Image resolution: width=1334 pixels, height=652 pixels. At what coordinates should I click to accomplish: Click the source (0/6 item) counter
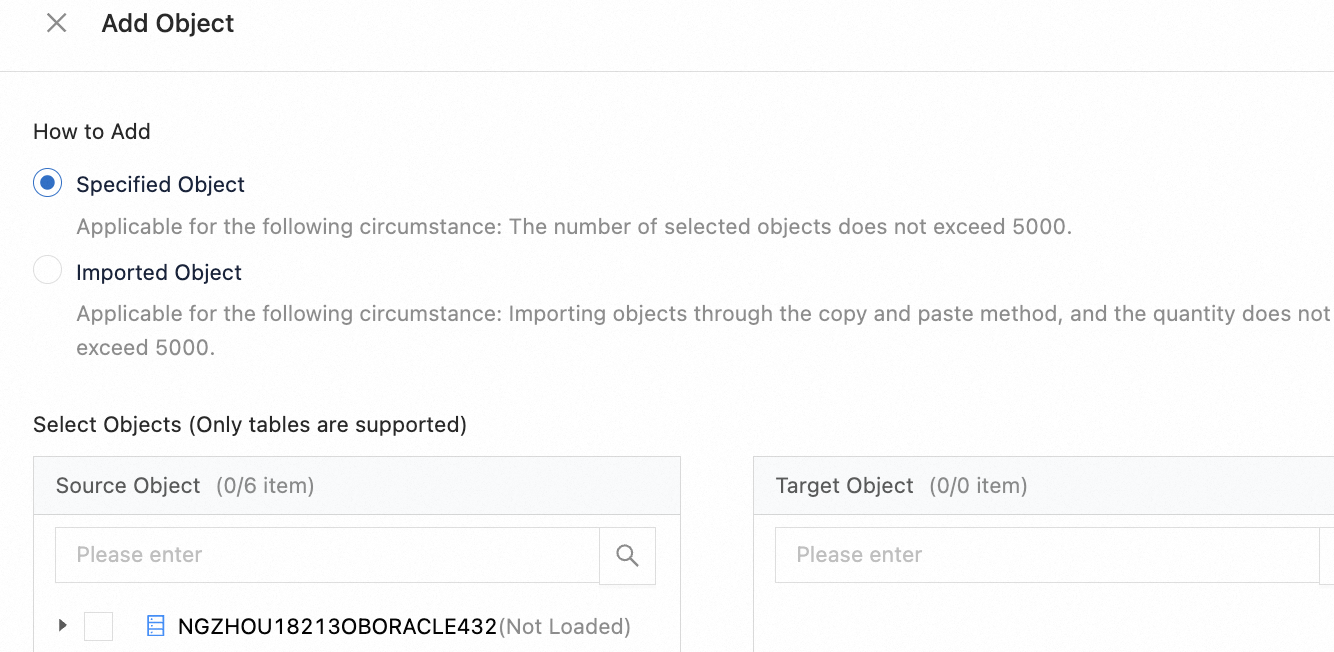click(x=265, y=486)
